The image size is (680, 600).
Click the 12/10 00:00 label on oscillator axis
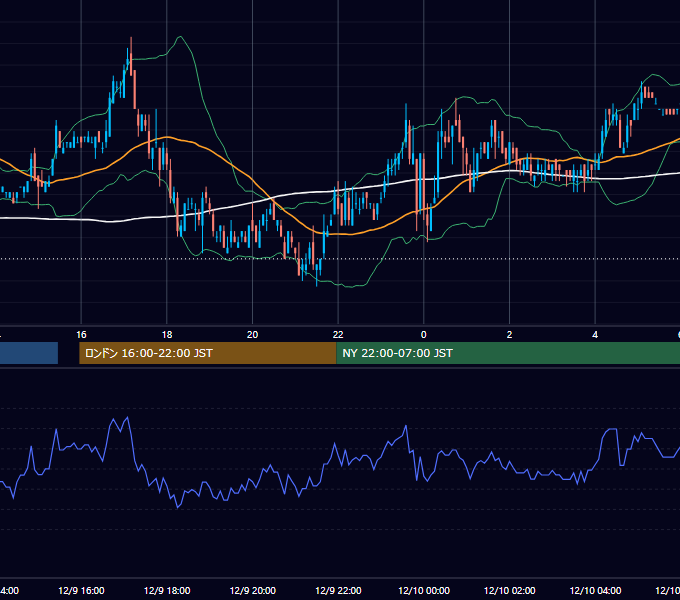point(424,590)
